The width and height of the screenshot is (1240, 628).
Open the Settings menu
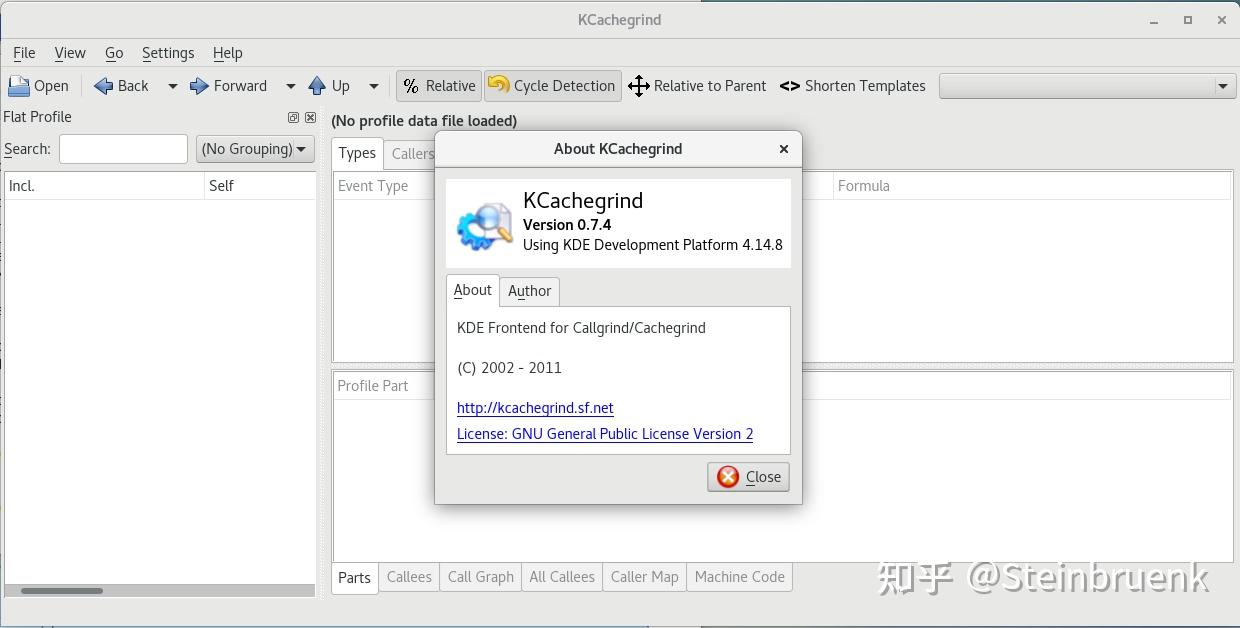pos(168,53)
